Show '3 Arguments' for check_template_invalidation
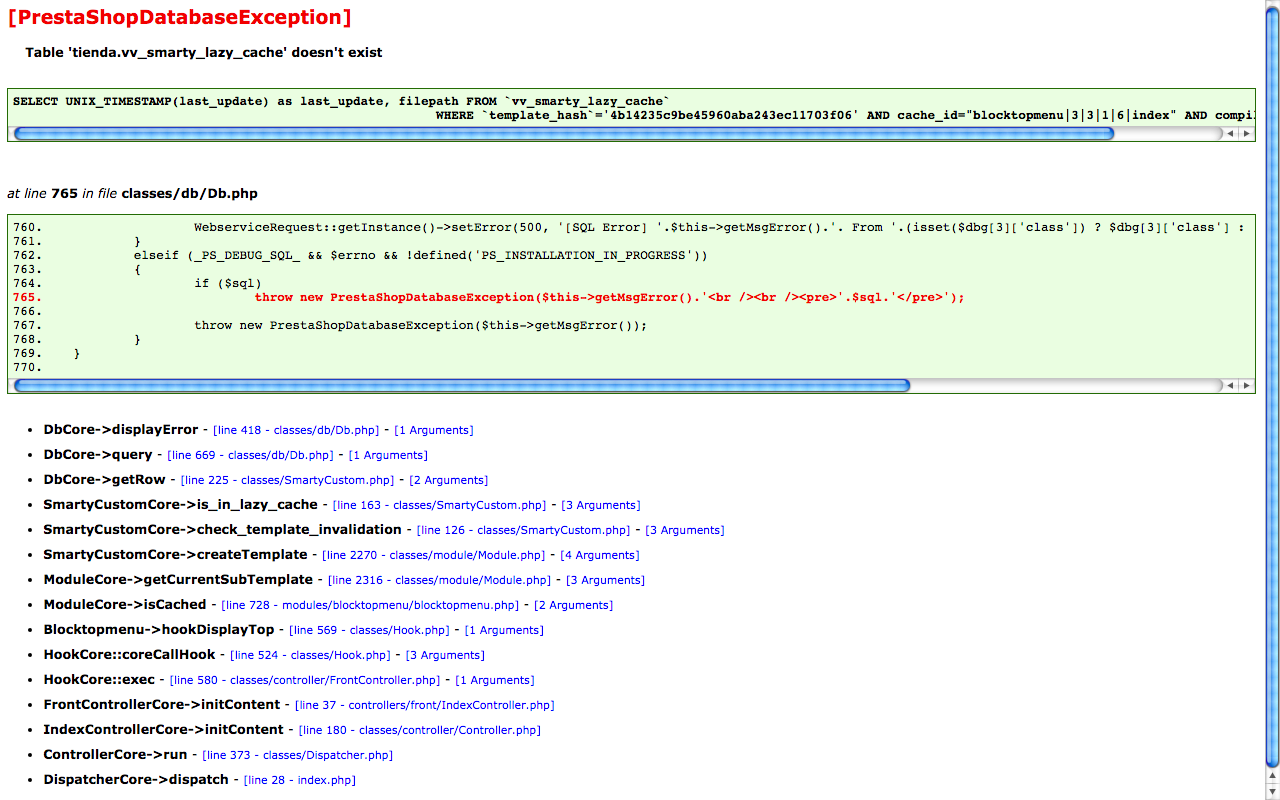Viewport: 1280px width, 800px height. pyautogui.click(x=685, y=530)
